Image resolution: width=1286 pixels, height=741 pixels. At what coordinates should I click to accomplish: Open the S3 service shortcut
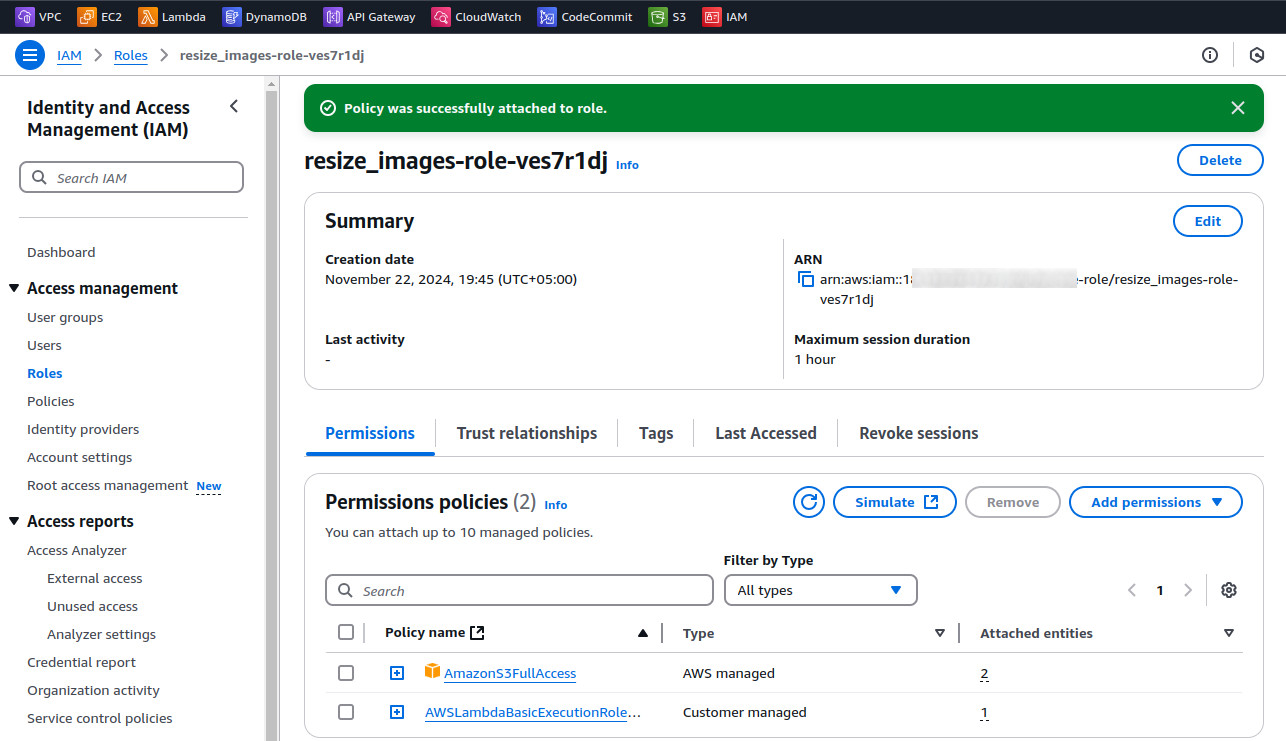pyautogui.click(x=668, y=16)
